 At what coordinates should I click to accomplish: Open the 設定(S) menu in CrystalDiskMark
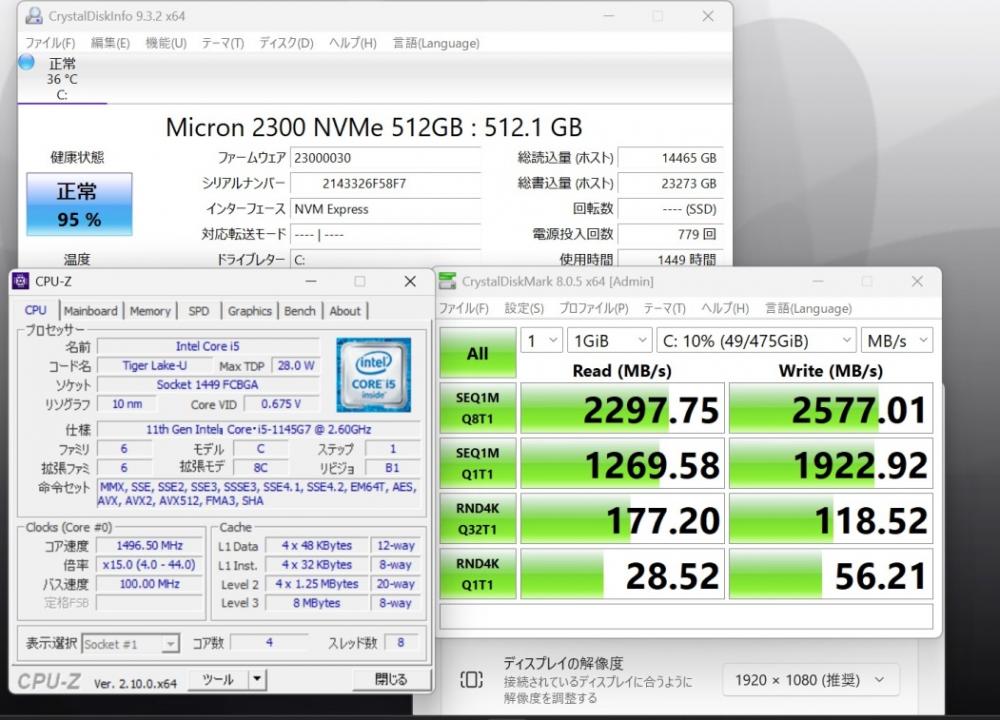pyautogui.click(x=524, y=308)
